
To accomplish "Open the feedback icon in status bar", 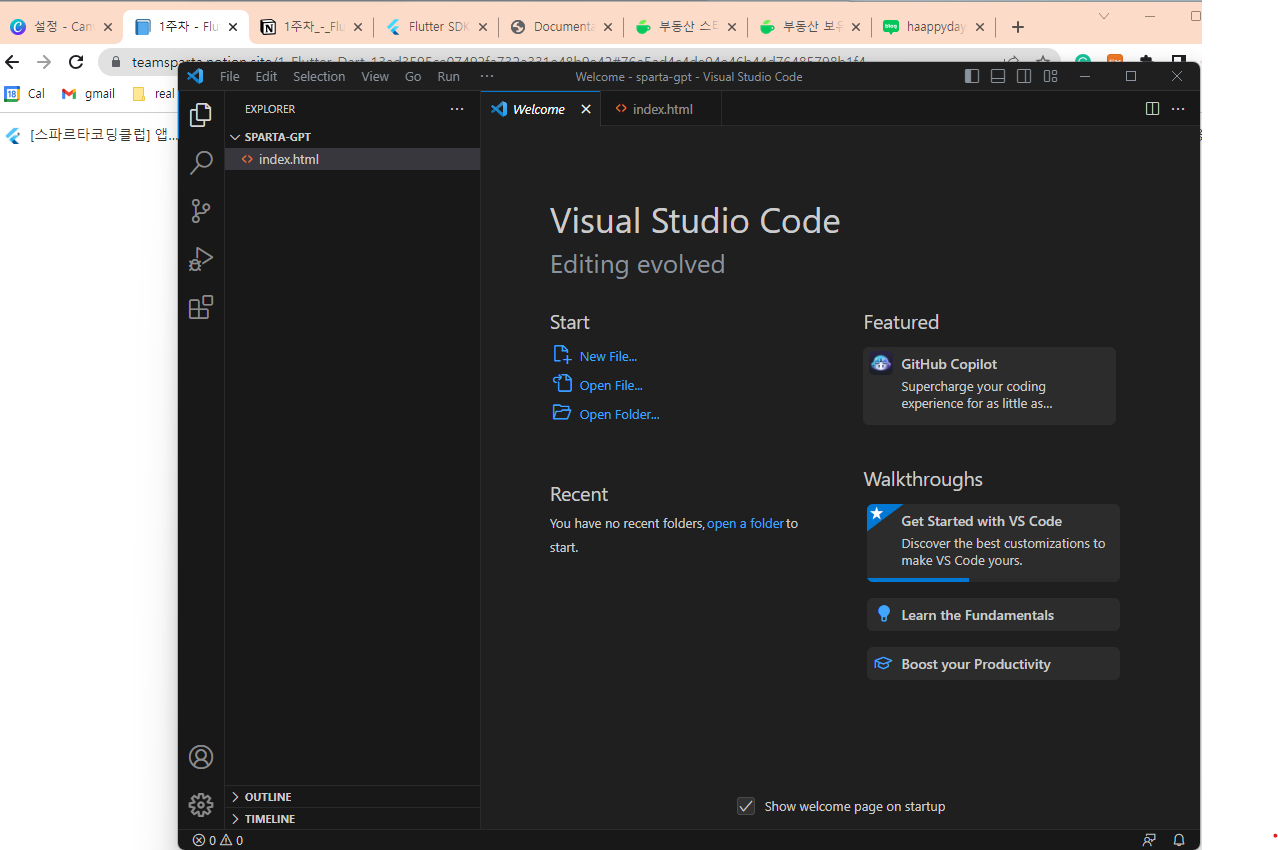I will pyautogui.click(x=1149, y=840).
